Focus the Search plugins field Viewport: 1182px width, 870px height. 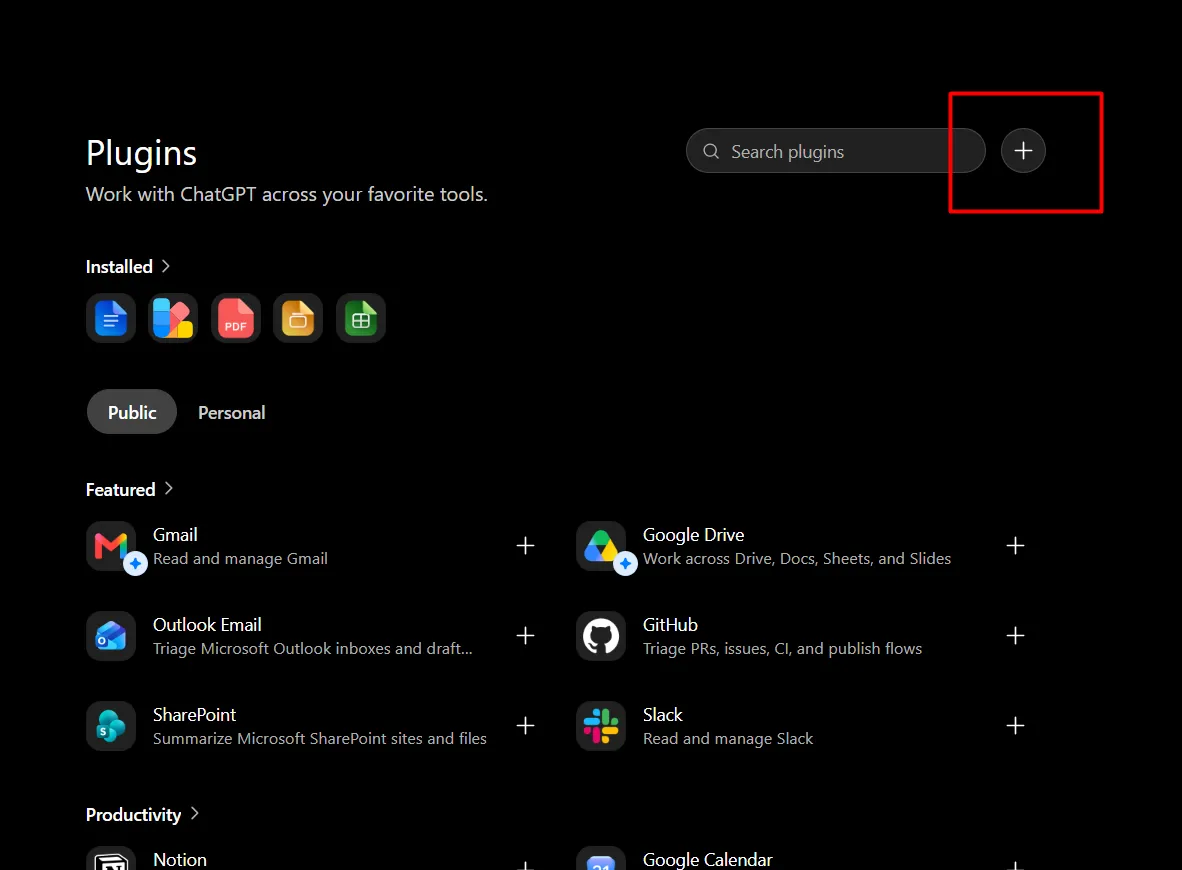coord(835,151)
